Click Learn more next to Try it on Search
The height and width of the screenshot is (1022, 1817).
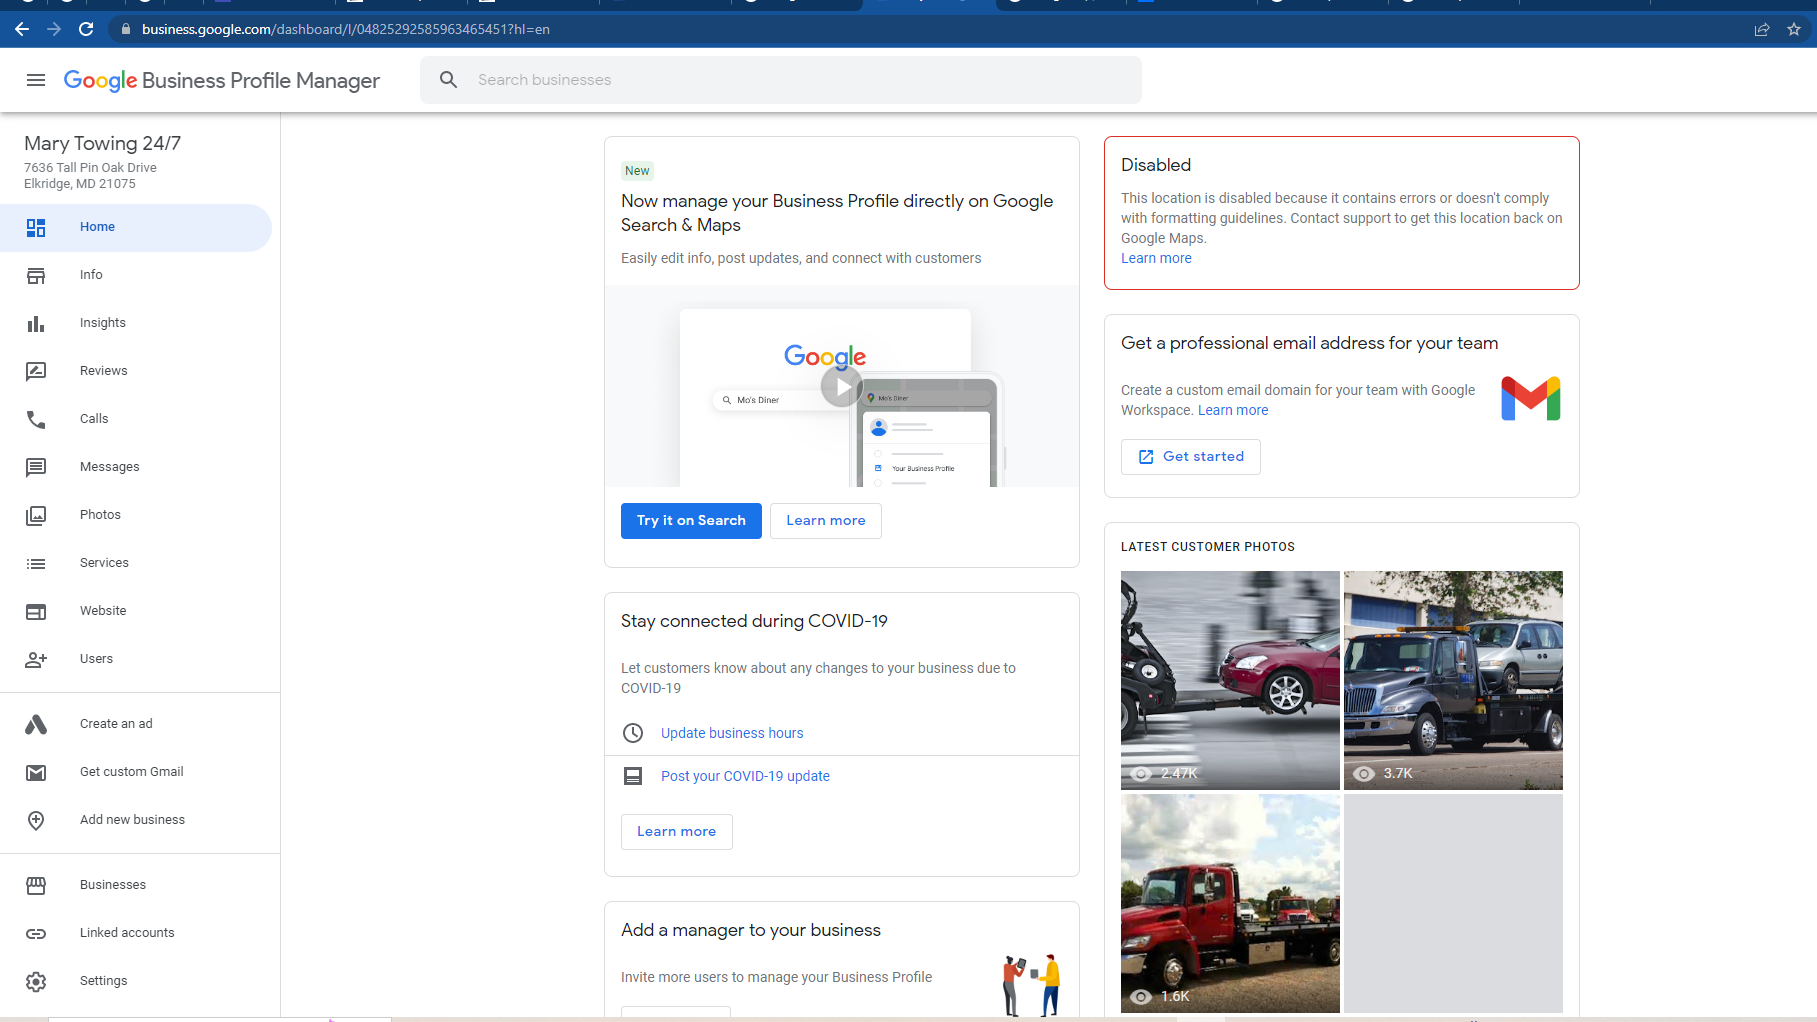pyautogui.click(x=826, y=521)
